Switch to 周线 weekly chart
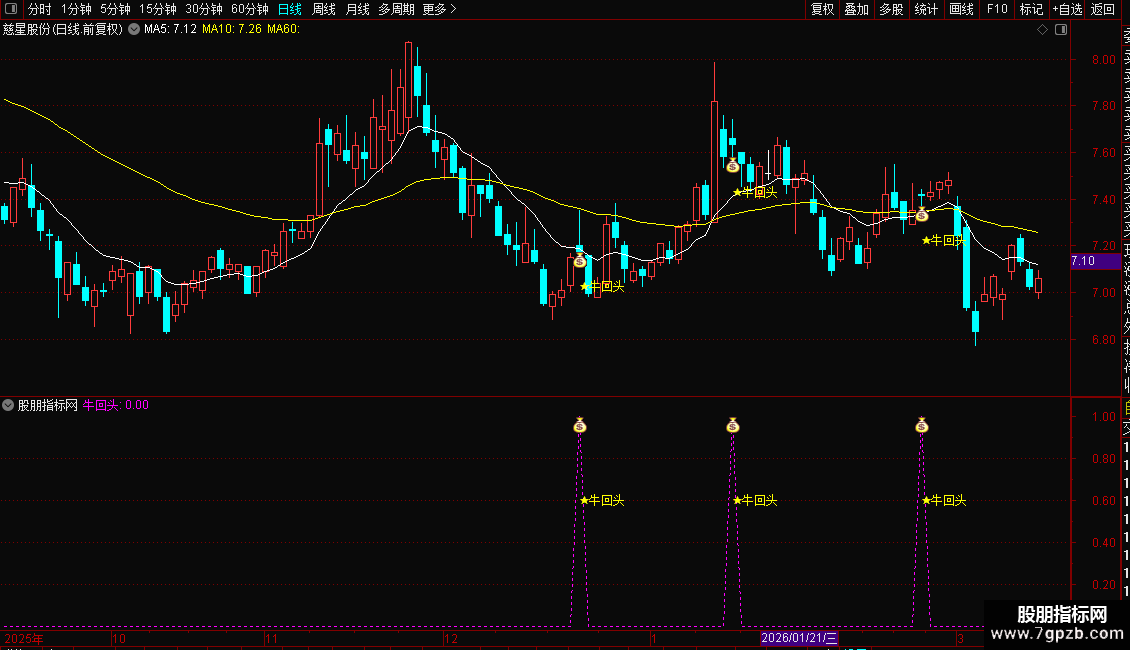This screenshot has height=650, width=1130. (x=324, y=9)
